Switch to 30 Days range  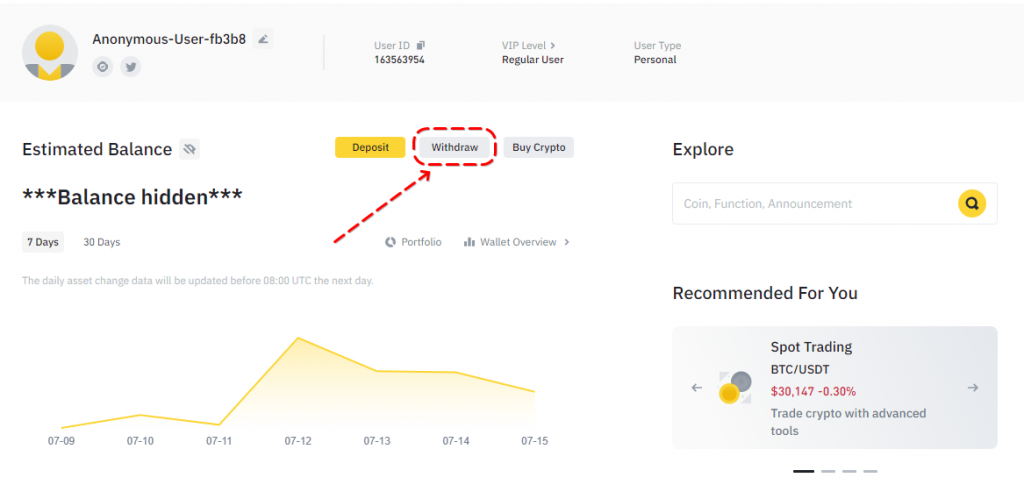(101, 242)
